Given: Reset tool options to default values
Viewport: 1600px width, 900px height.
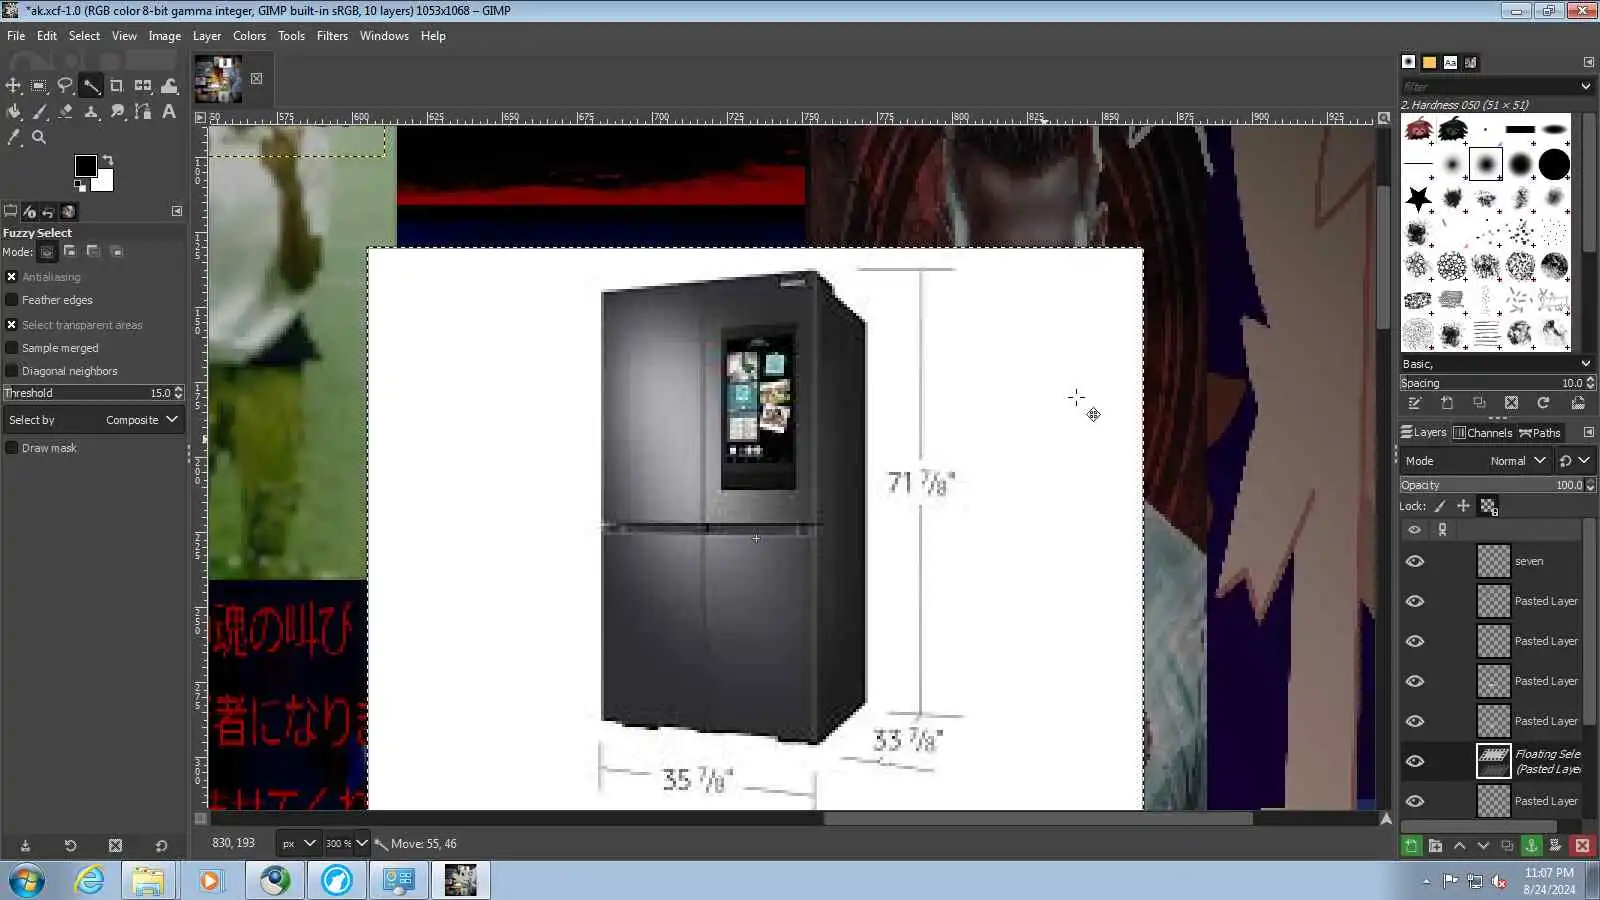Looking at the screenshot, I should (x=161, y=846).
